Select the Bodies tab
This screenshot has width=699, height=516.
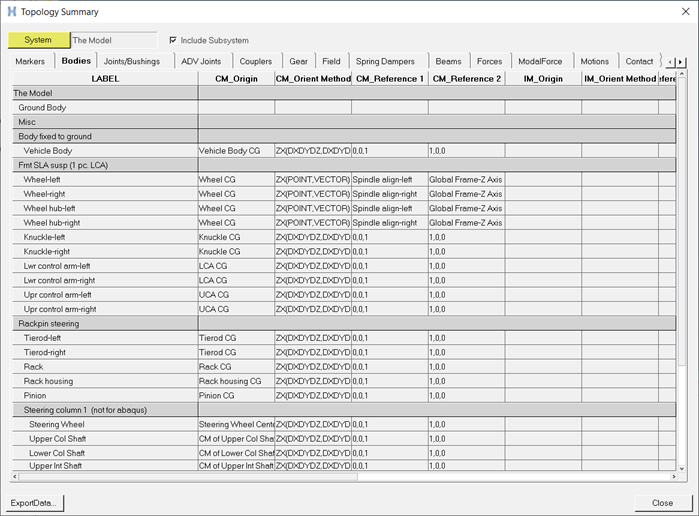click(76, 61)
